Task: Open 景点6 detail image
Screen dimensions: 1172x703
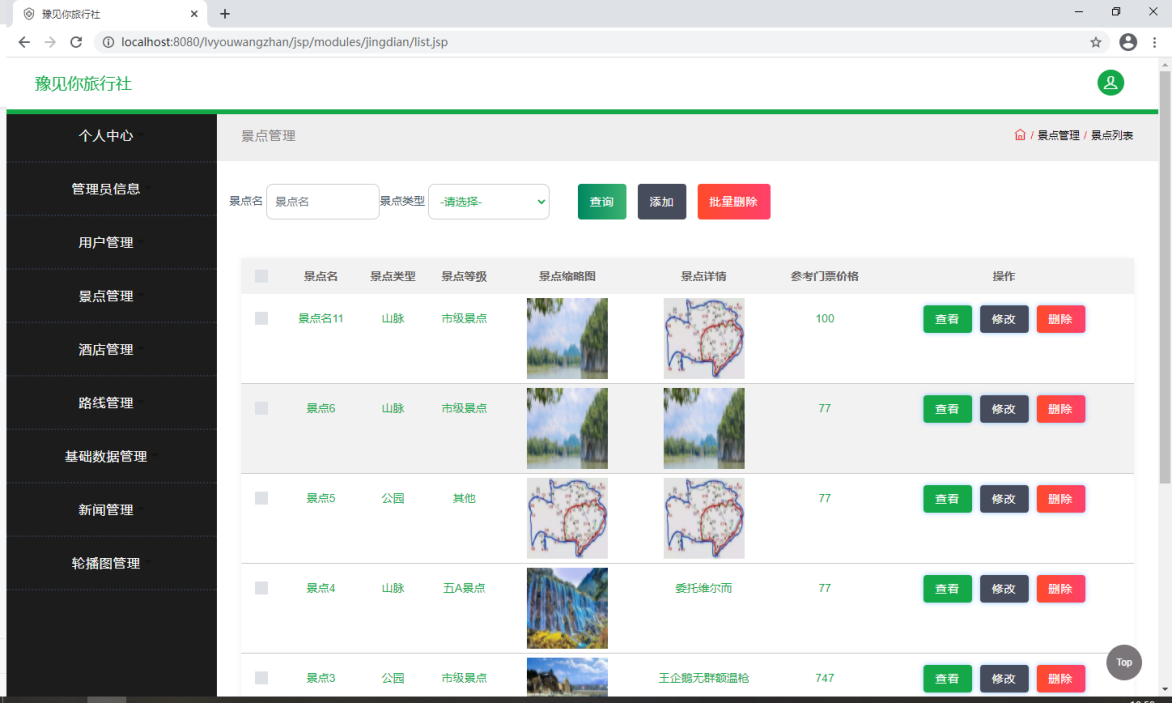Action: click(704, 428)
